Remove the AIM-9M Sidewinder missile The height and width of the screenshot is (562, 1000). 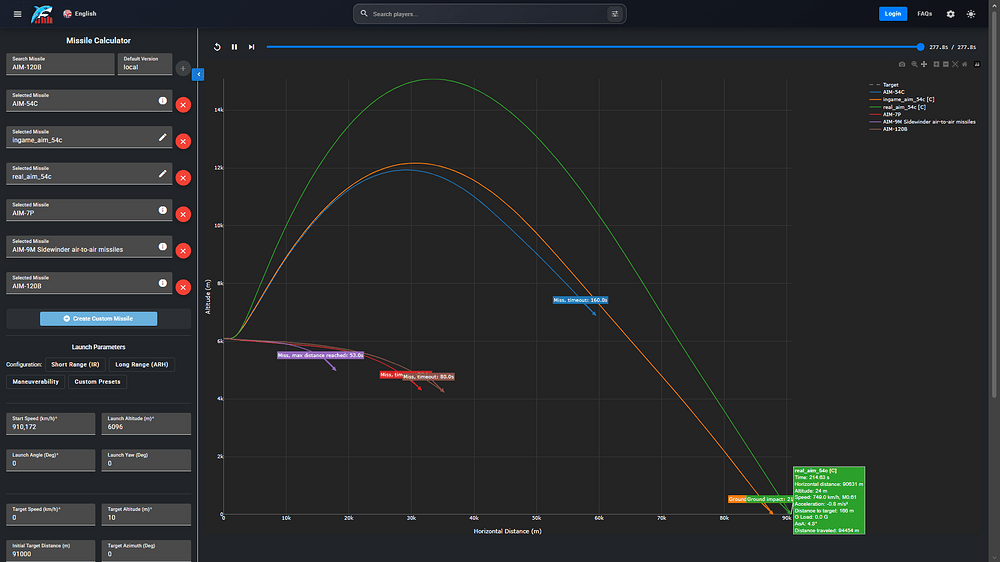pyautogui.click(x=183, y=251)
